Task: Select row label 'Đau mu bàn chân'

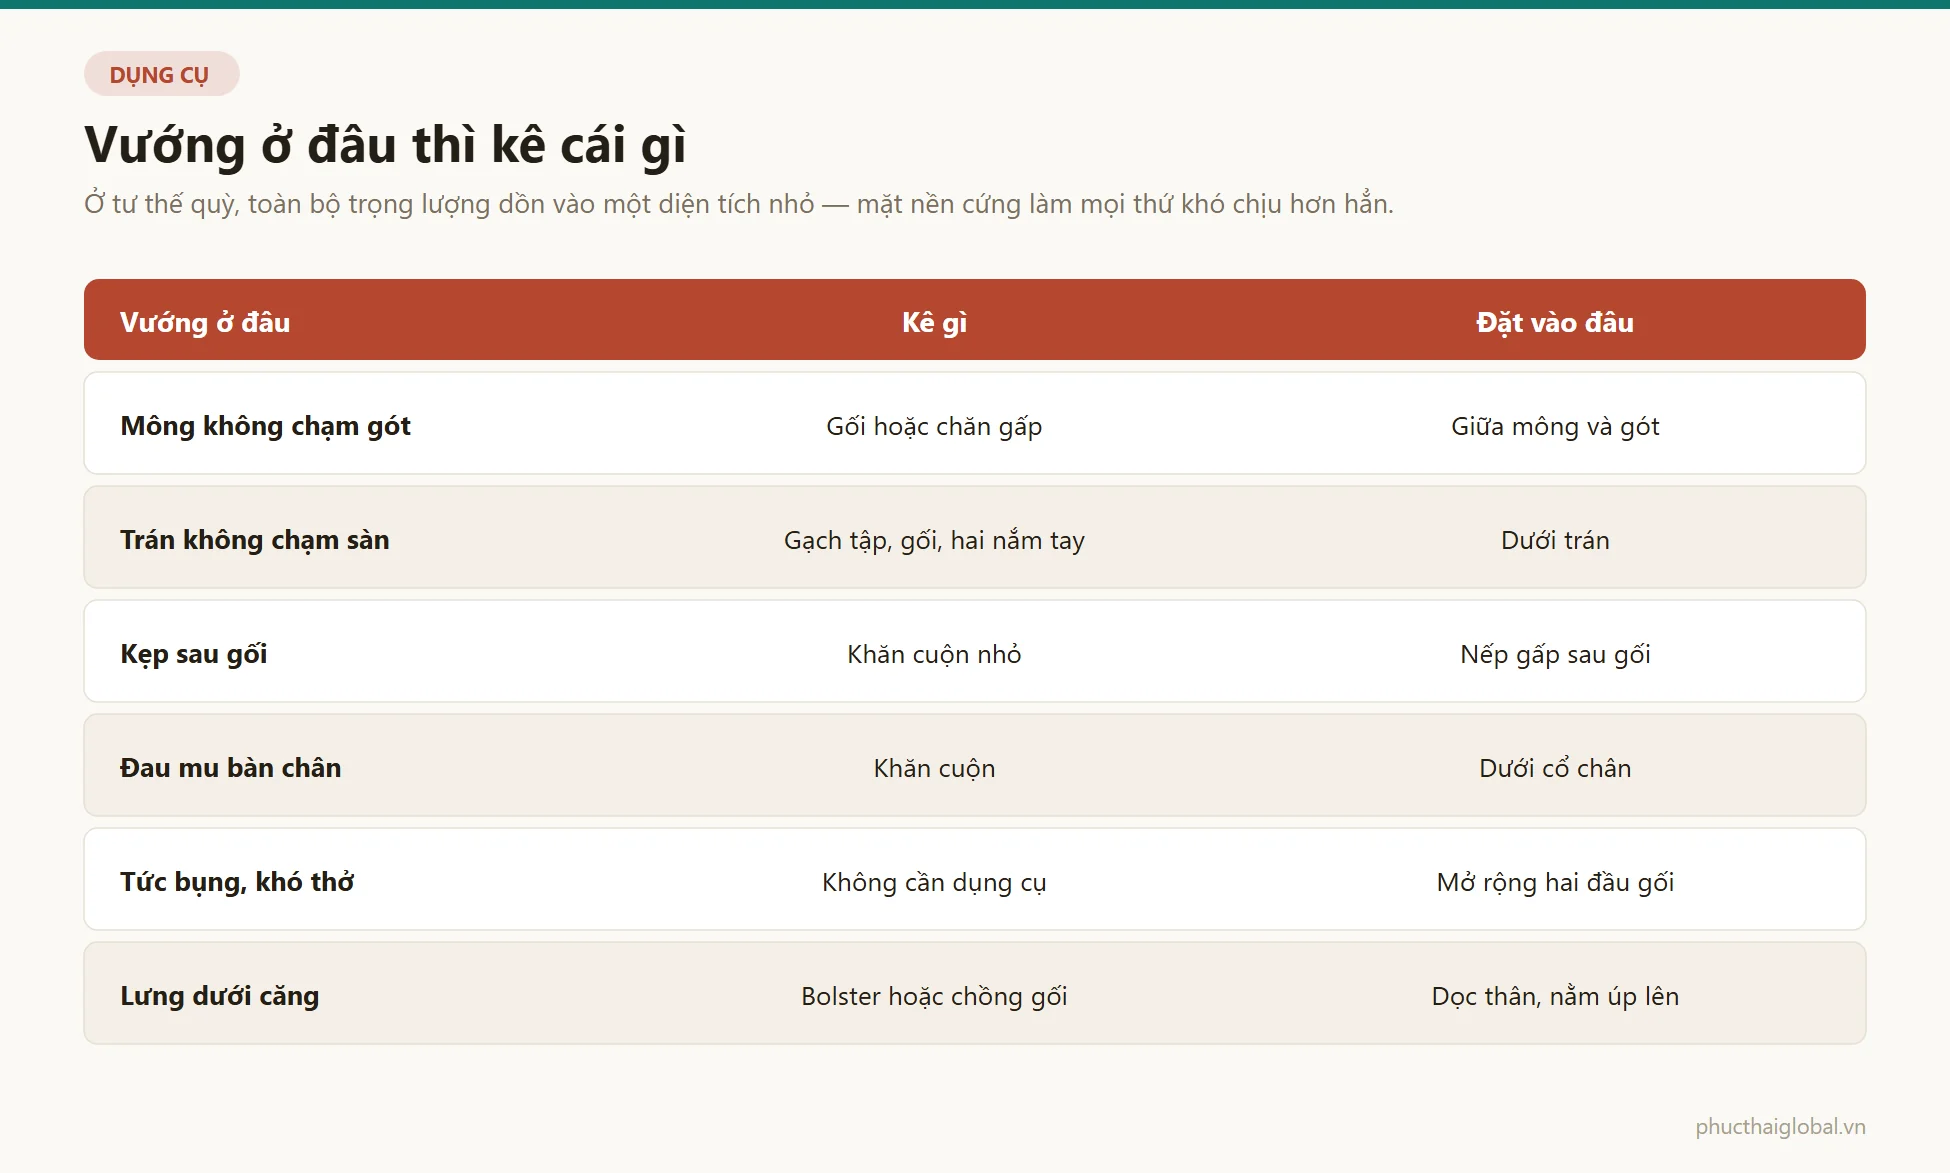Action: pyautogui.click(x=231, y=768)
